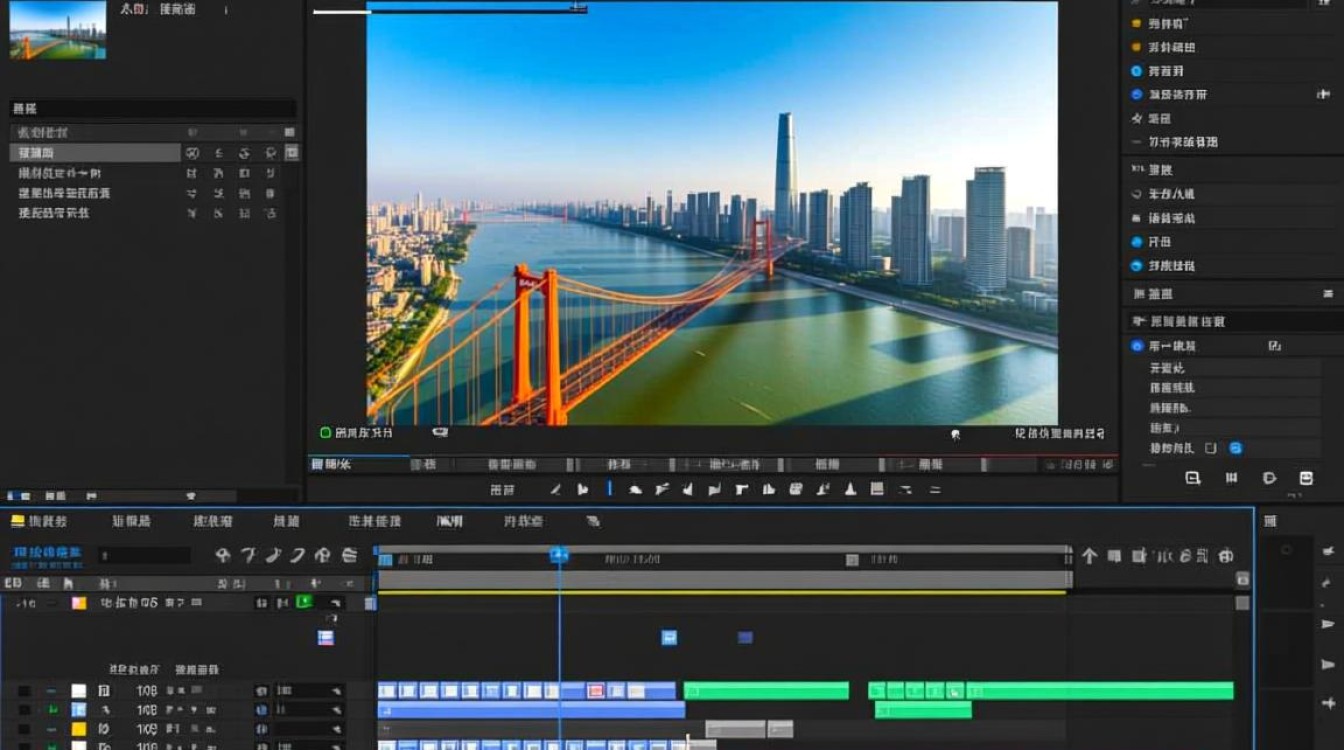The height and width of the screenshot is (750, 1344).
Task: Click the printer-like icon in timeline header tools
Action: [x=349, y=555]
